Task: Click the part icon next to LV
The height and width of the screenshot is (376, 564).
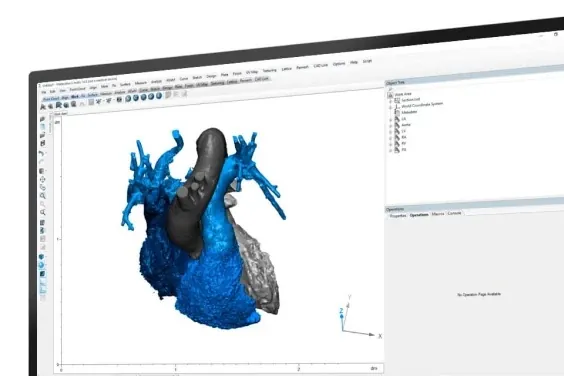Action: click(x=397, y=131)
